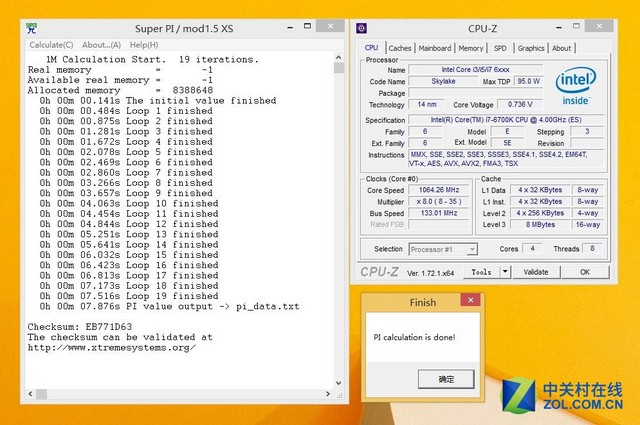Select the SPD tab
Screen dimensions: 640x425
click(x=500, y=48)
